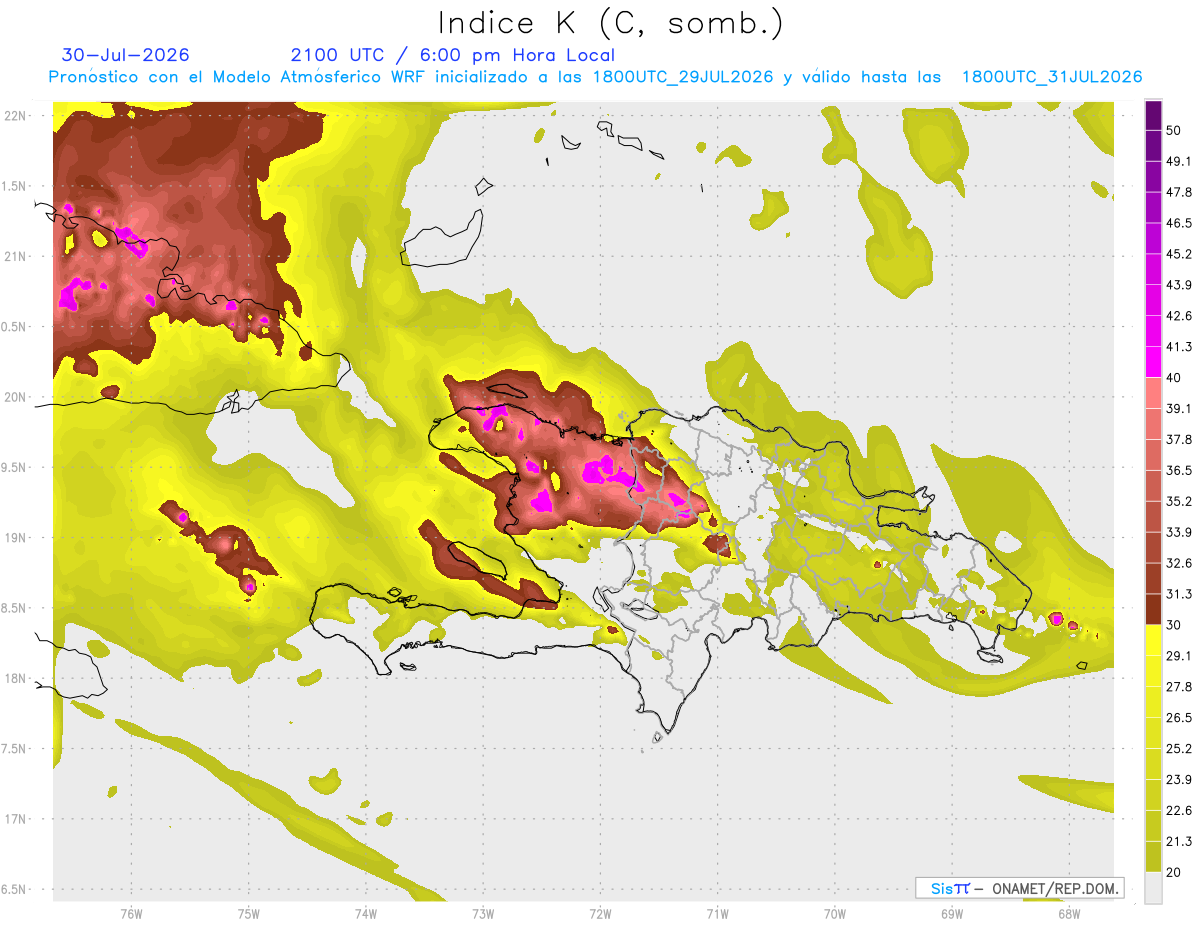Click the colorbar value 31.3
The image size is (1200, 927).
click(x=1179, y=594)
